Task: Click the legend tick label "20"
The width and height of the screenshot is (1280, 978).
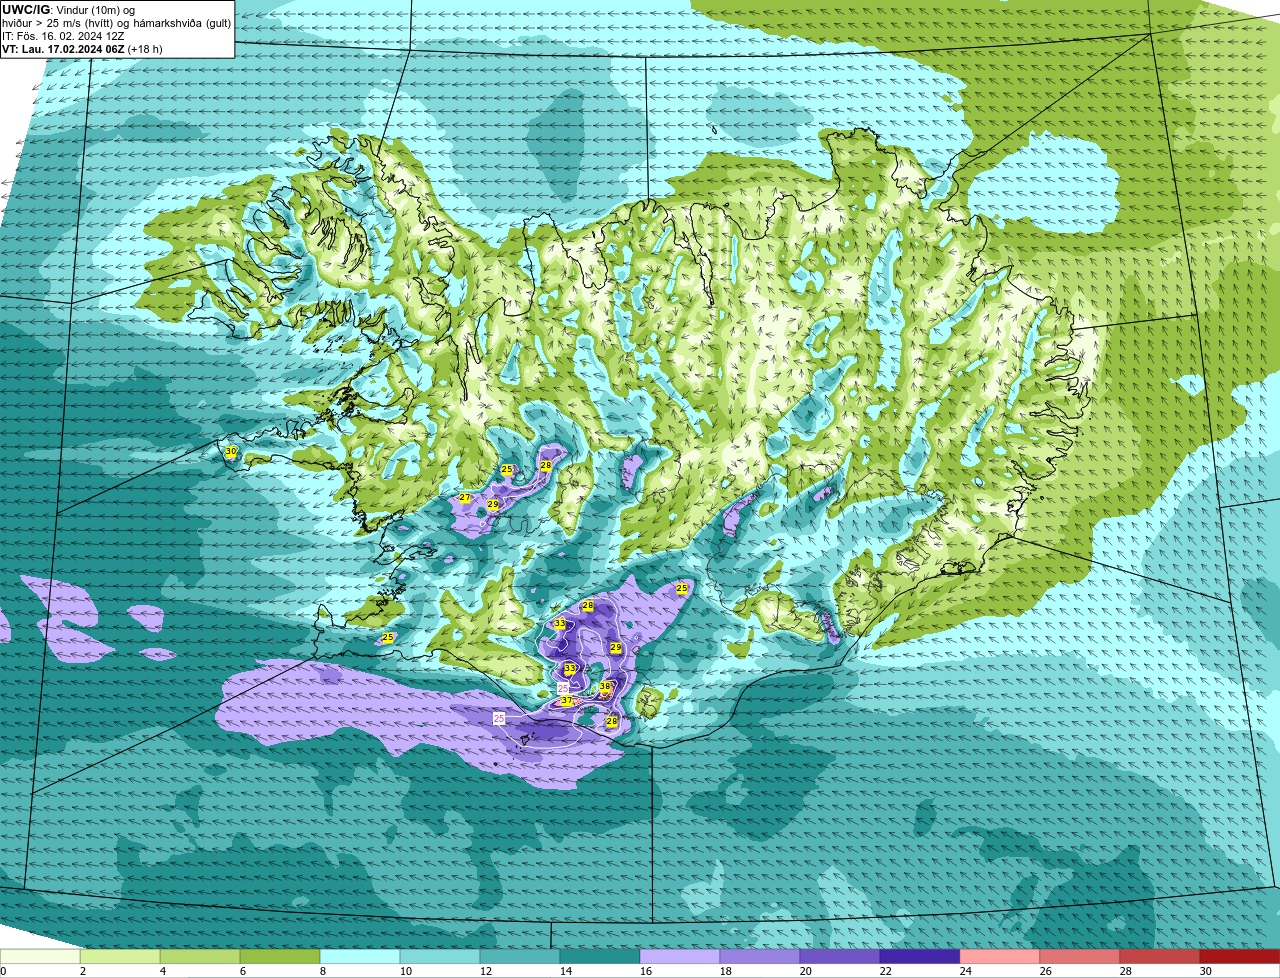Action: pos(806,971)
